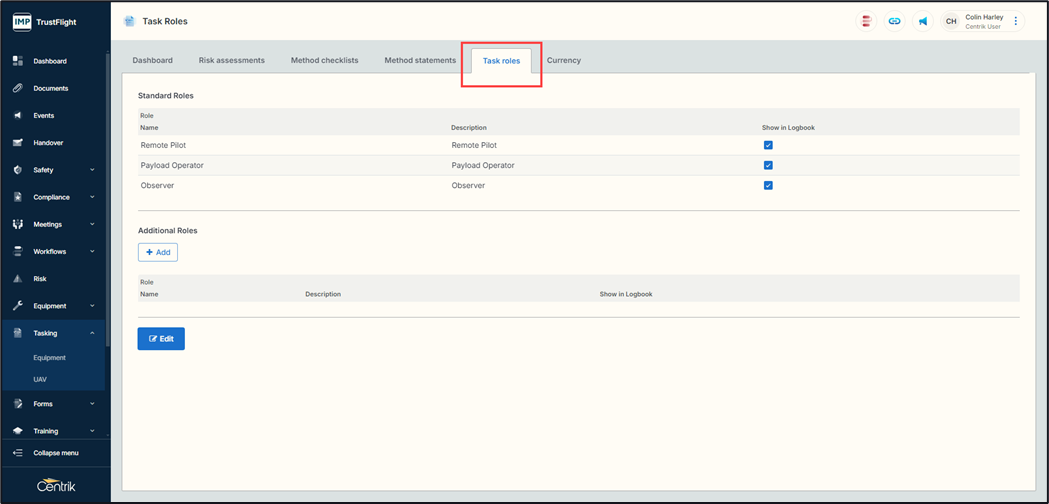
Task: Click the red stacked database icon
Action: pos(866,21)
